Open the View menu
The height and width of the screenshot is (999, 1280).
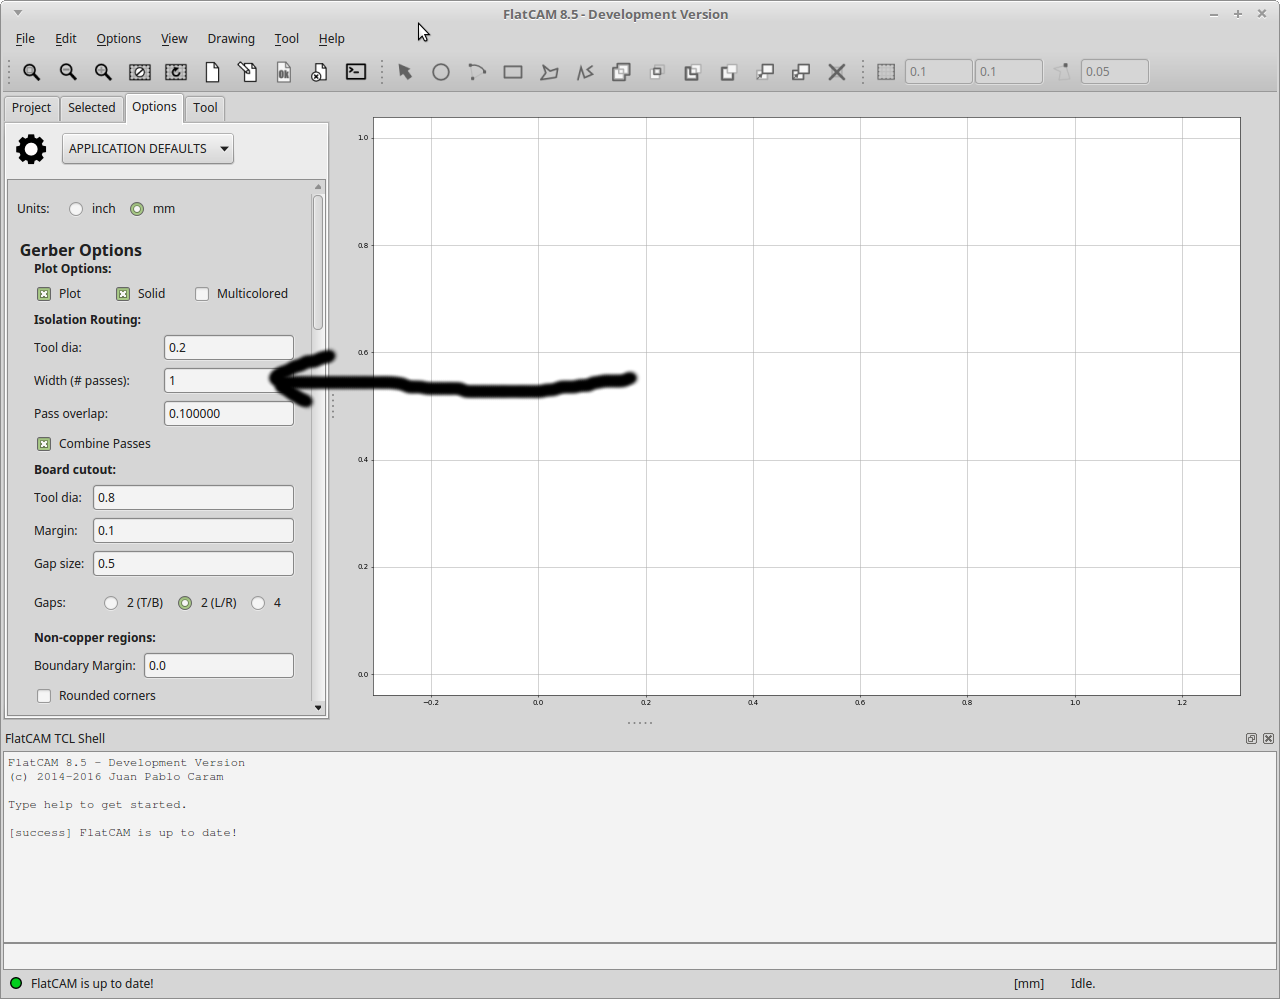[174, 39]
